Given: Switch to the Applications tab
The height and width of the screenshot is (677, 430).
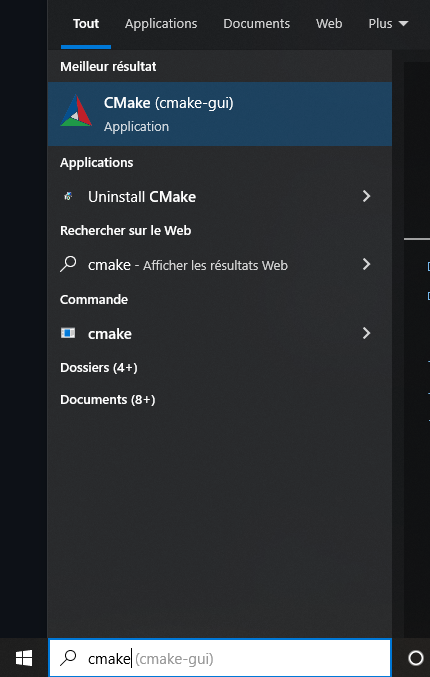Looking at the screenshot, I should pyautogui.click(x=161, y=23).
